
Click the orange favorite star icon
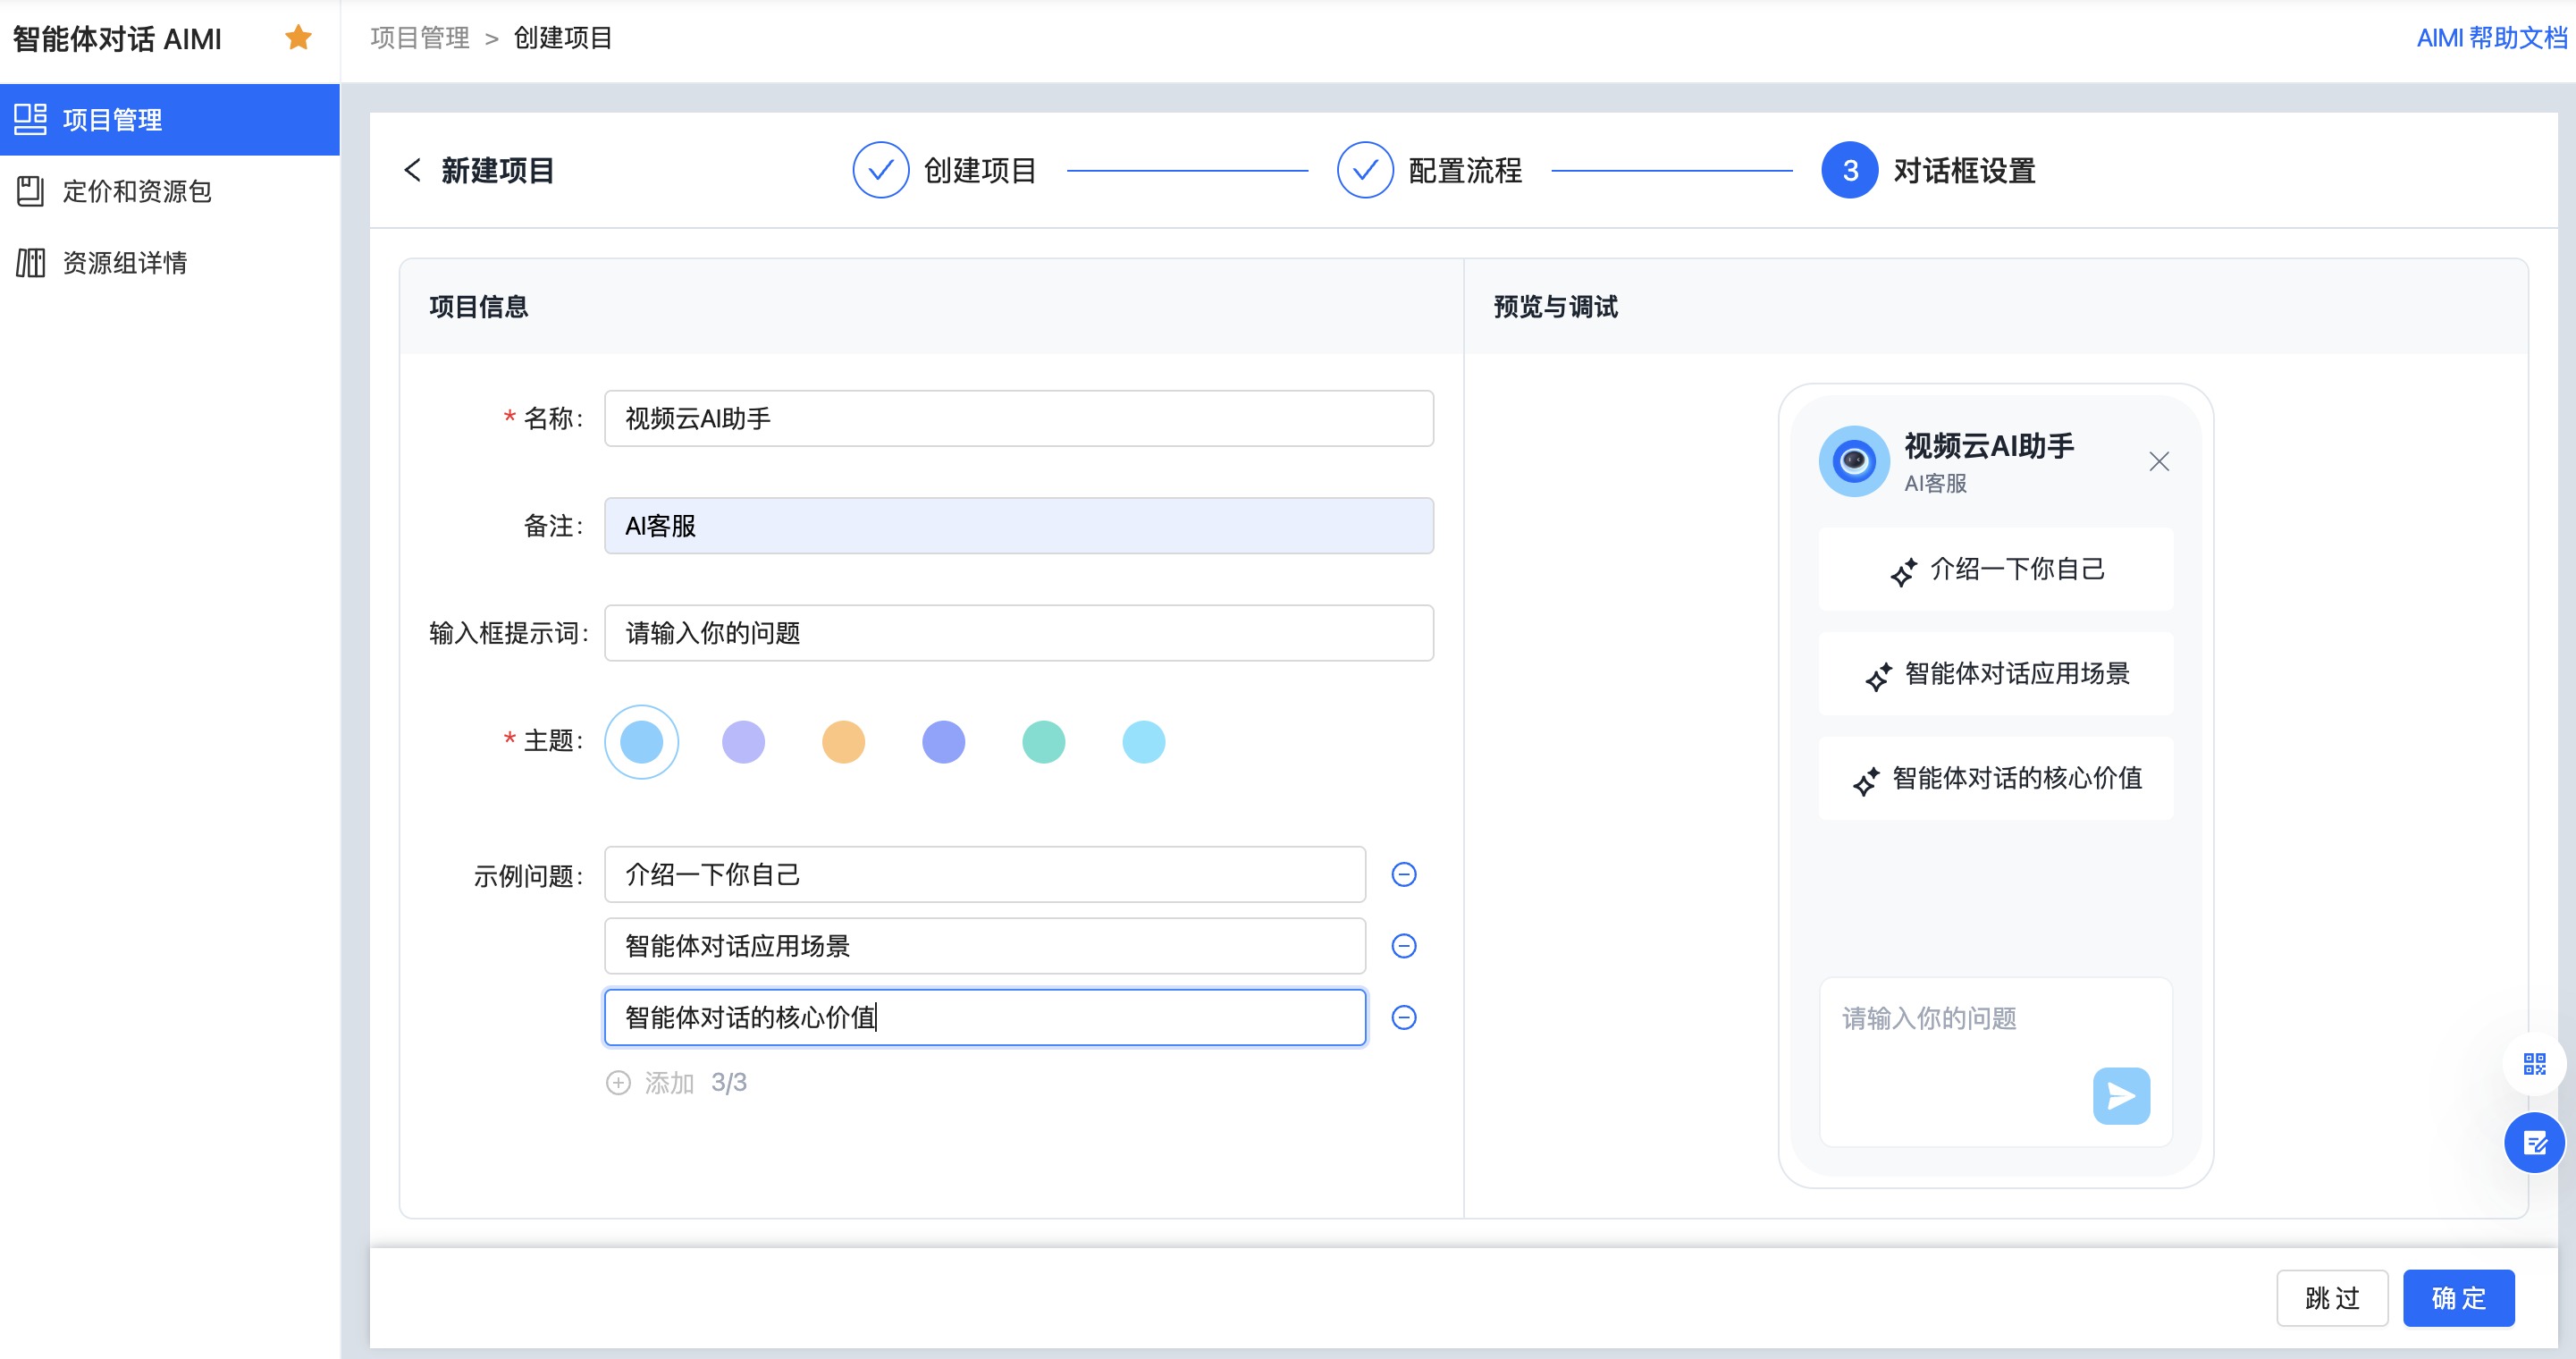click(x=298, y=38)
